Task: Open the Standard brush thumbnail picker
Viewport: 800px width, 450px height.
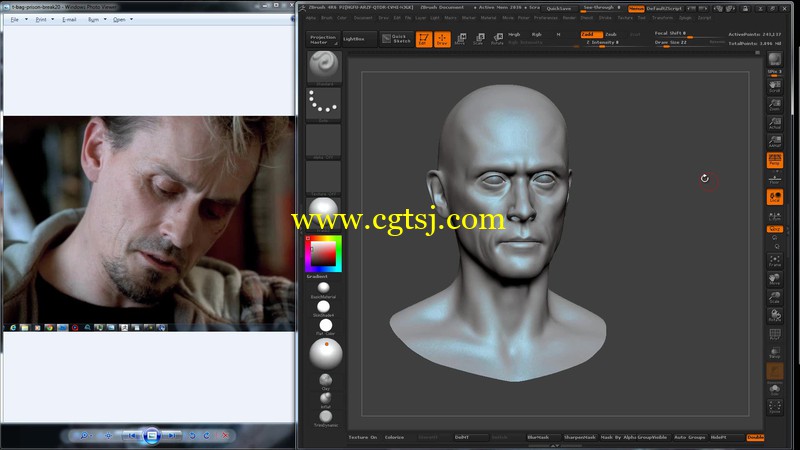Action: (x=324, y=66)
